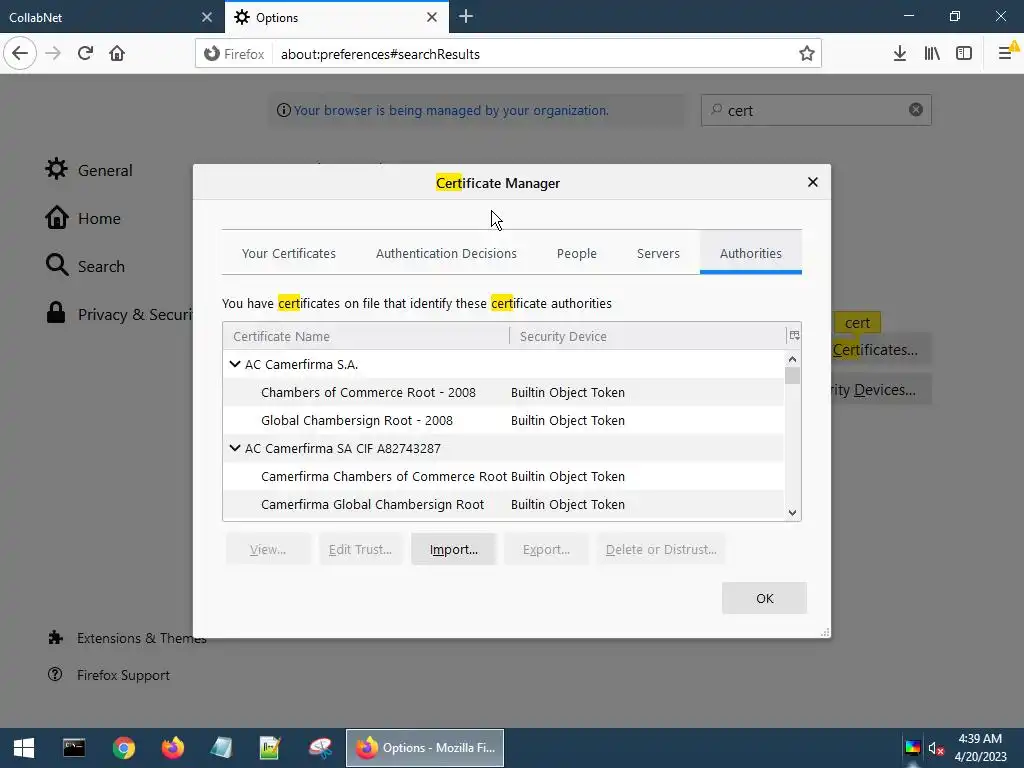Viewport: 1024px width, 768px height.
Task: Click the Firefox identity icon in address bar
Action: (212, 54)
